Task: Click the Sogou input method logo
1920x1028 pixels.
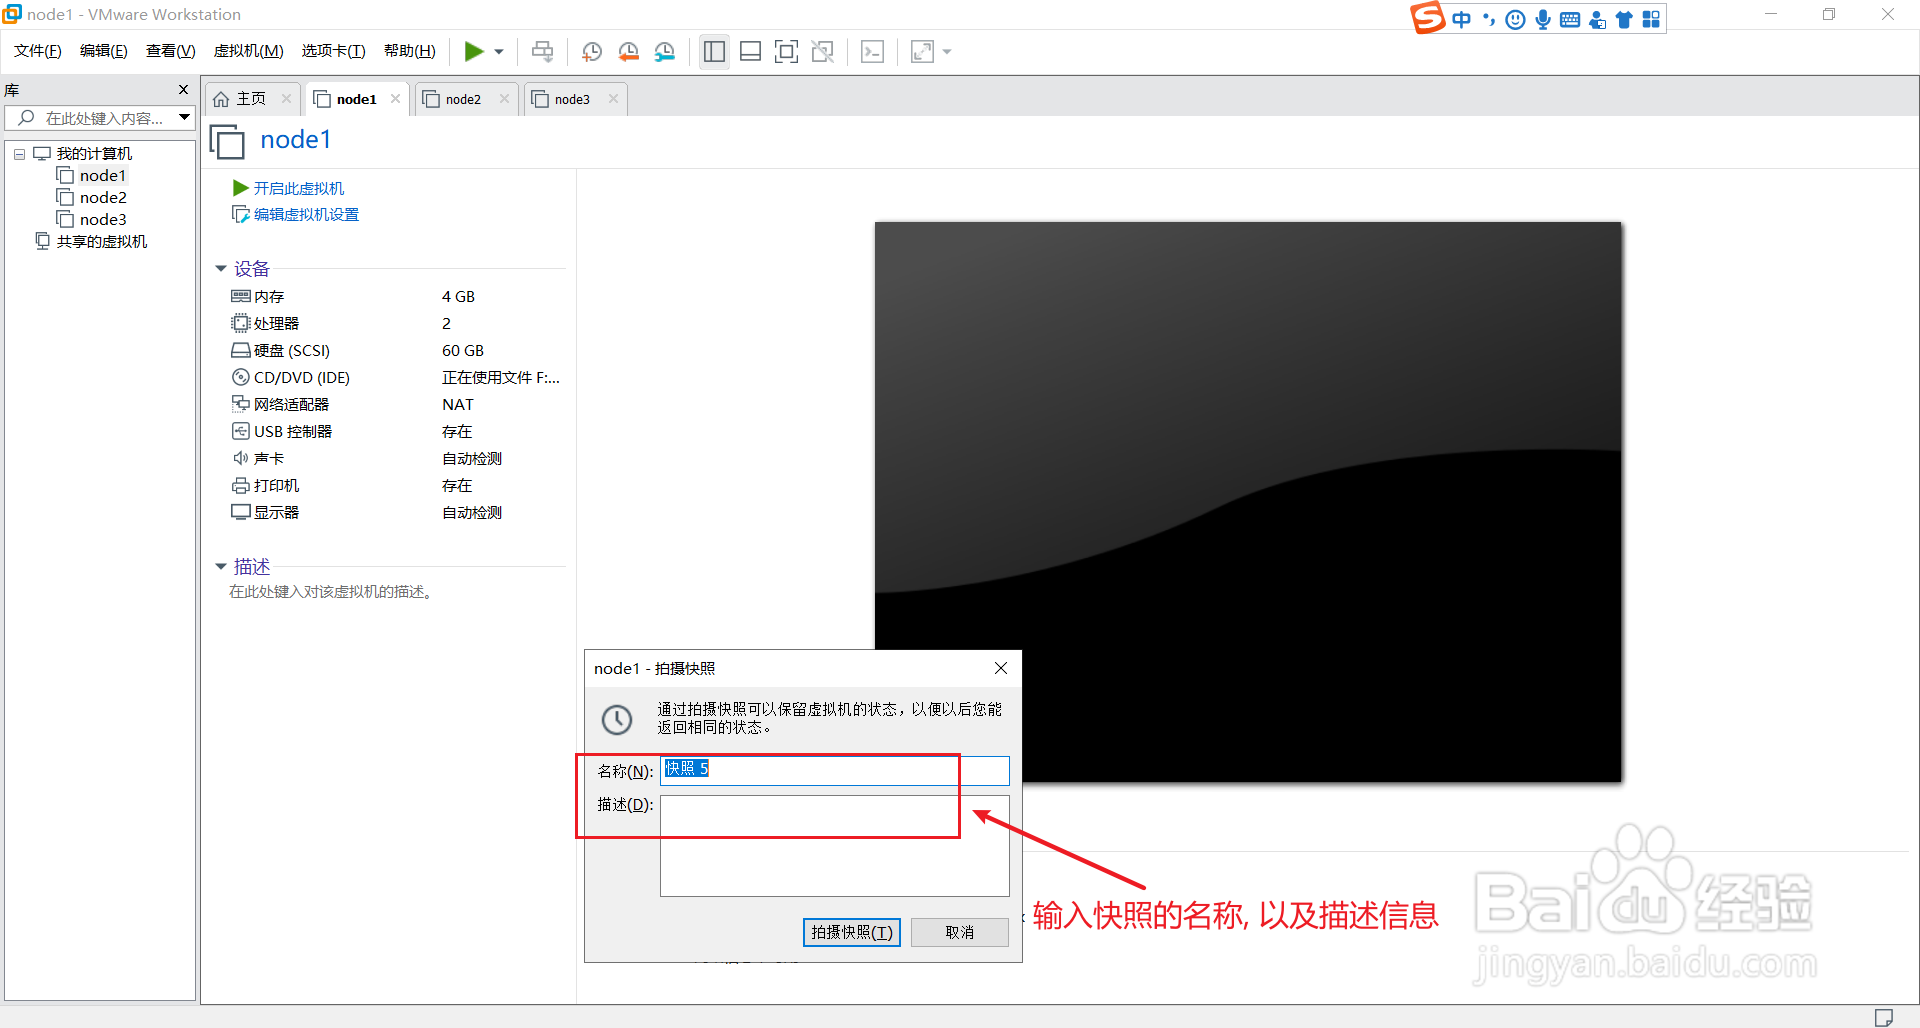Action: coord(1427,17)
